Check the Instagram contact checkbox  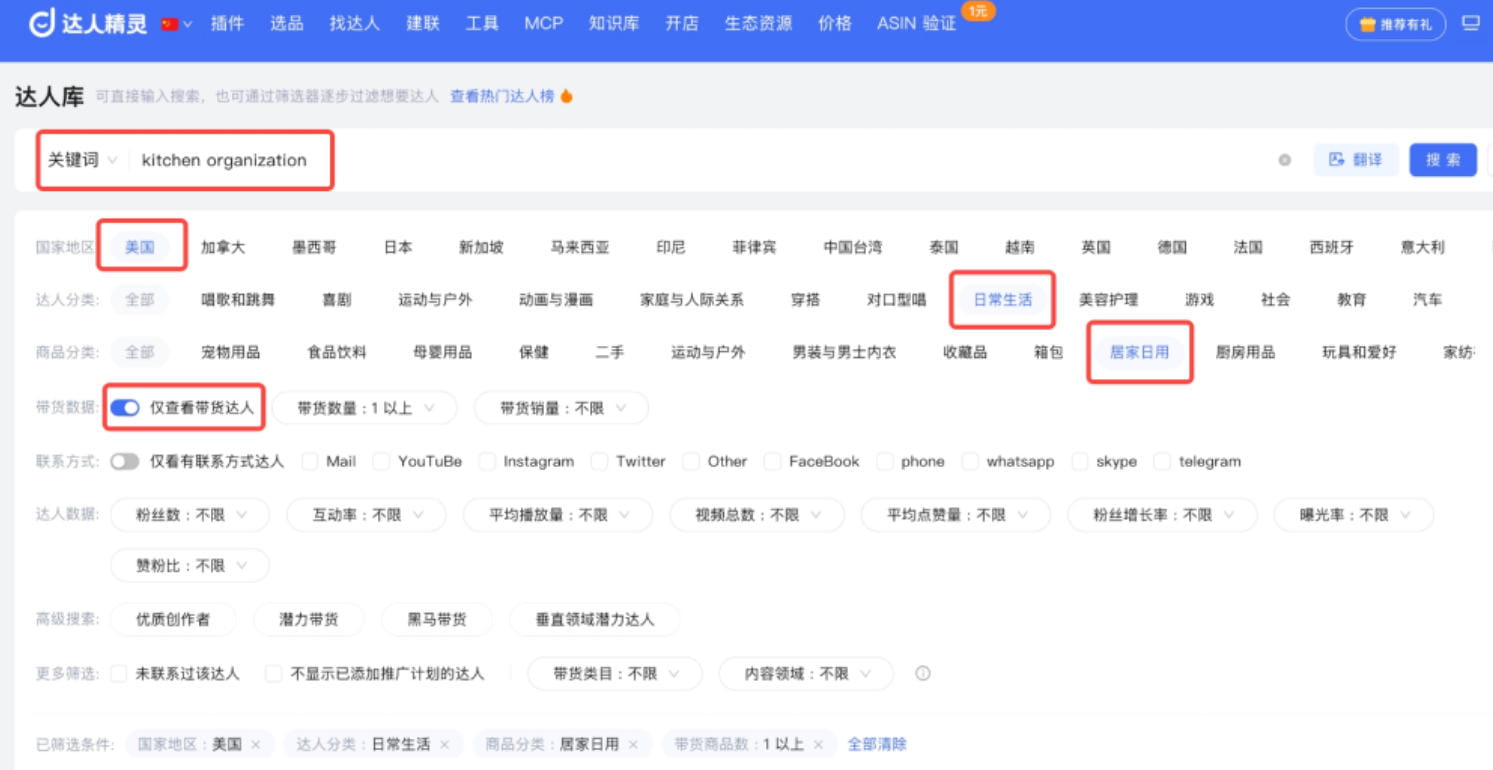click(x=487, y=461)
